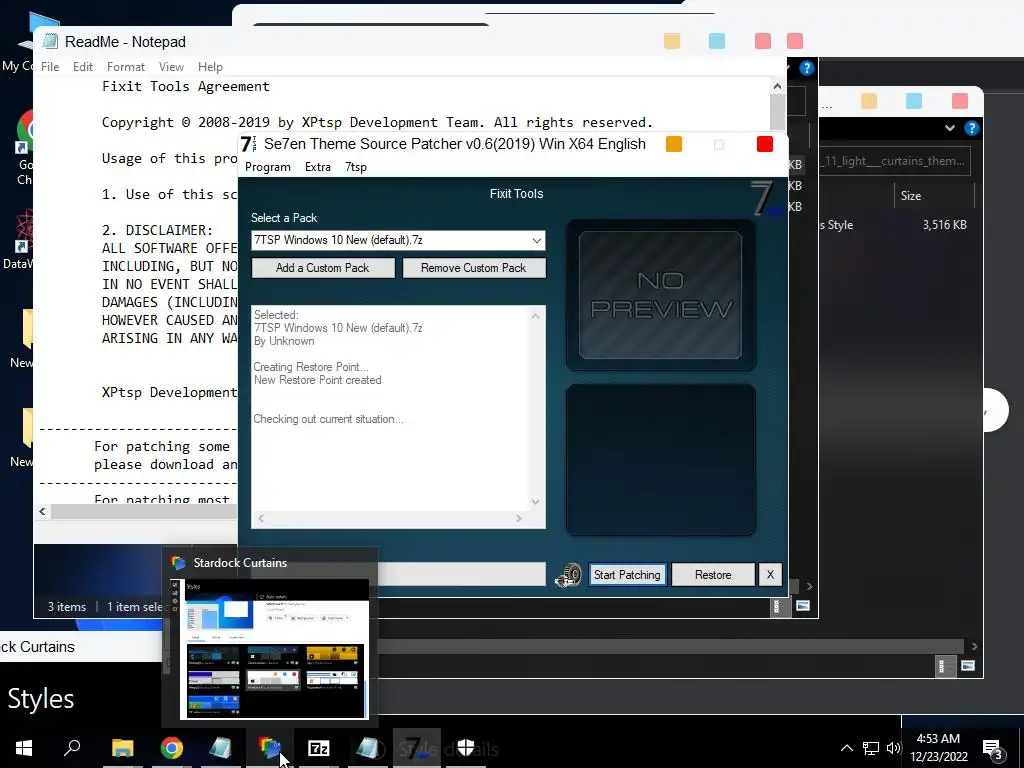Click the patcher log's scroll down arrow
1024x768 pixels.
coord(536,502)
